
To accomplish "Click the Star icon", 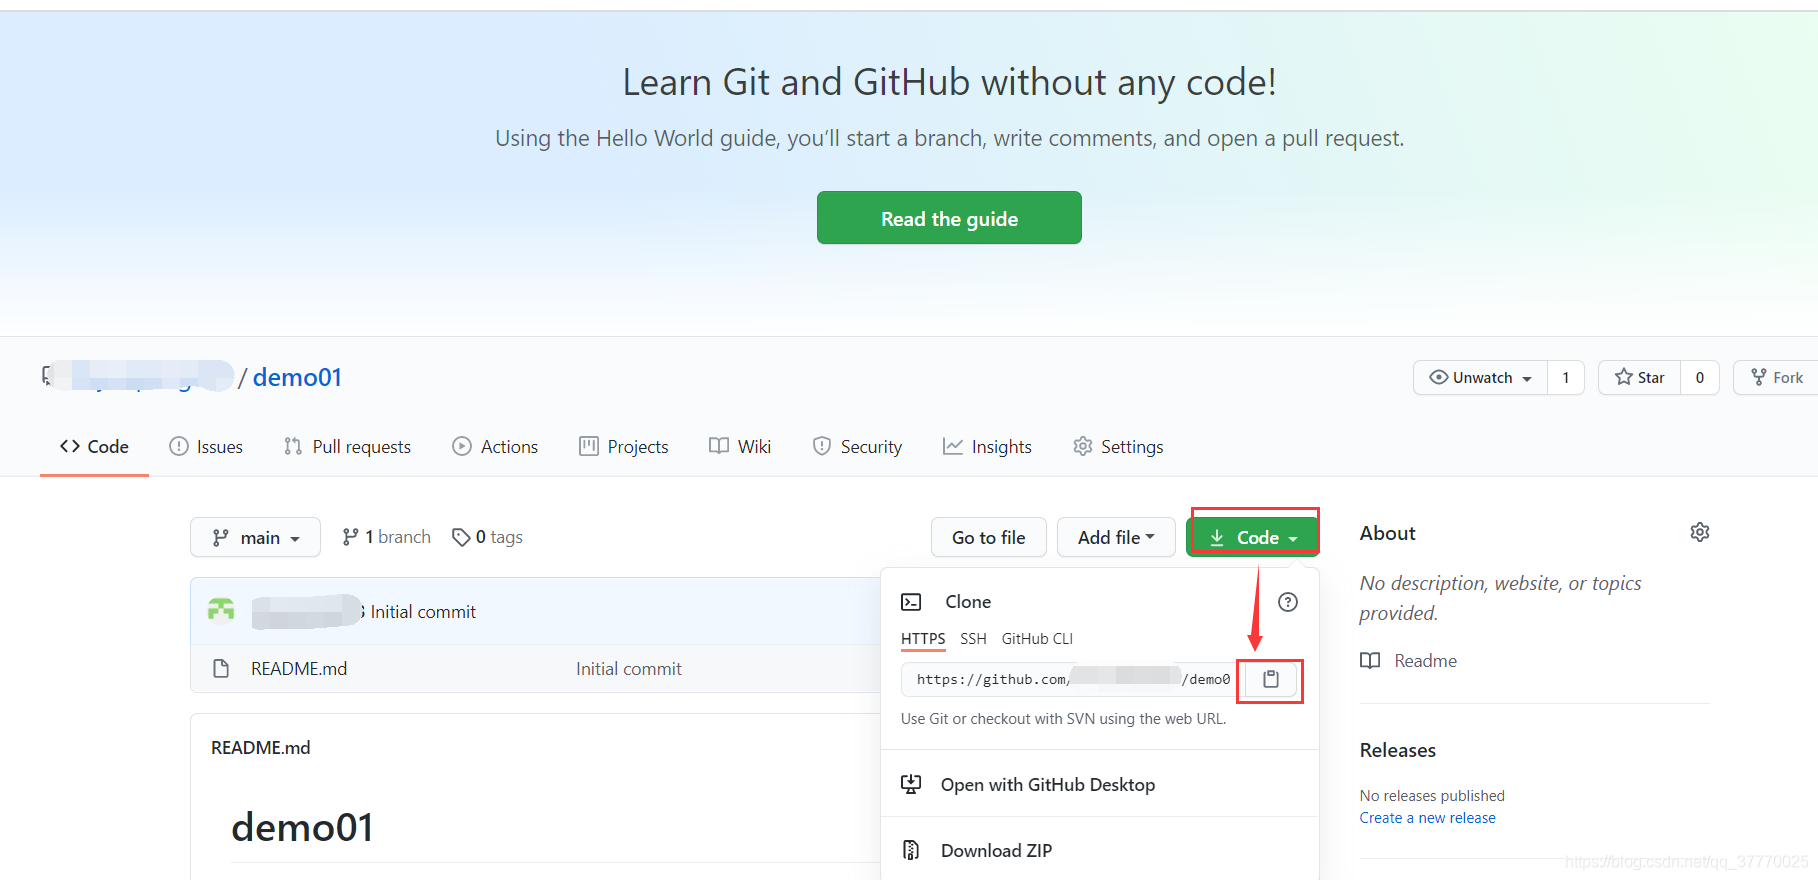I will 1624,377.
